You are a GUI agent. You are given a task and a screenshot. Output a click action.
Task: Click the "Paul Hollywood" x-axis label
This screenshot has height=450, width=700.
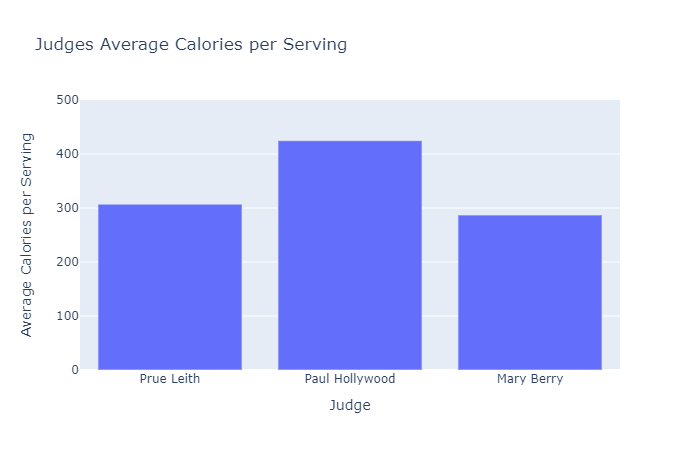pyautogui.click(x=350, y=380)
